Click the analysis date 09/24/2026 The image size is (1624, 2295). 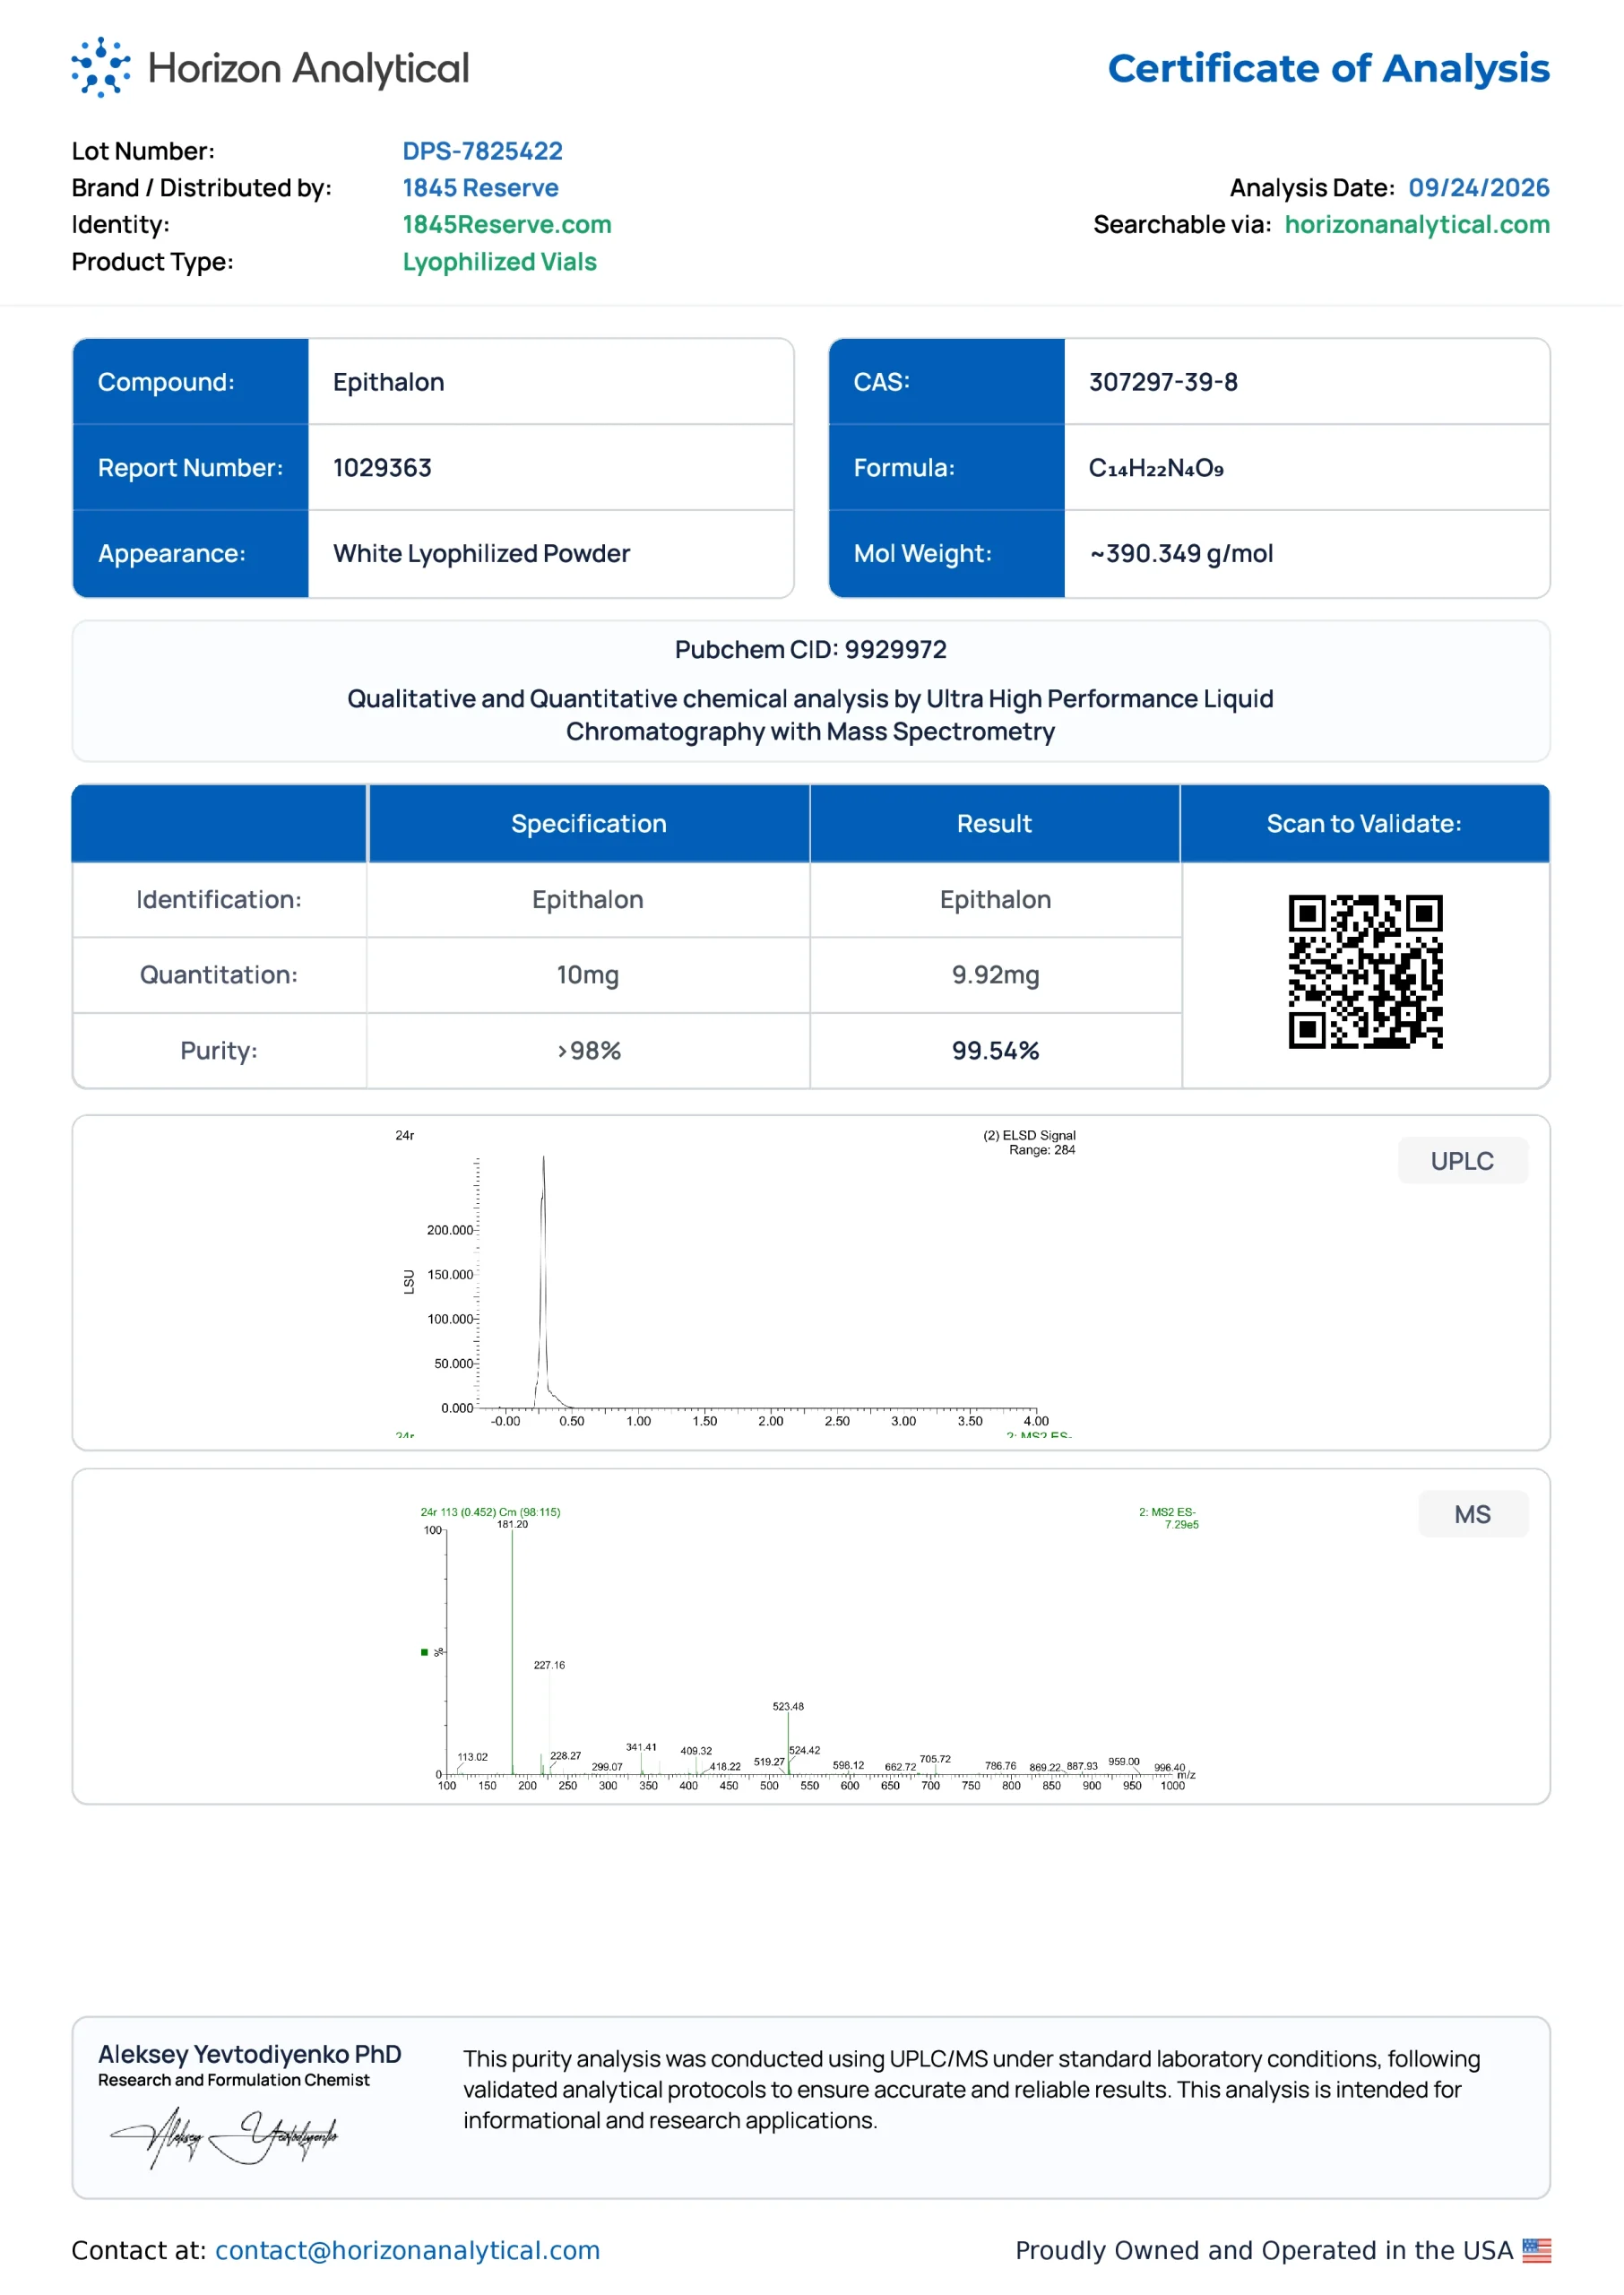[1479, 188]
